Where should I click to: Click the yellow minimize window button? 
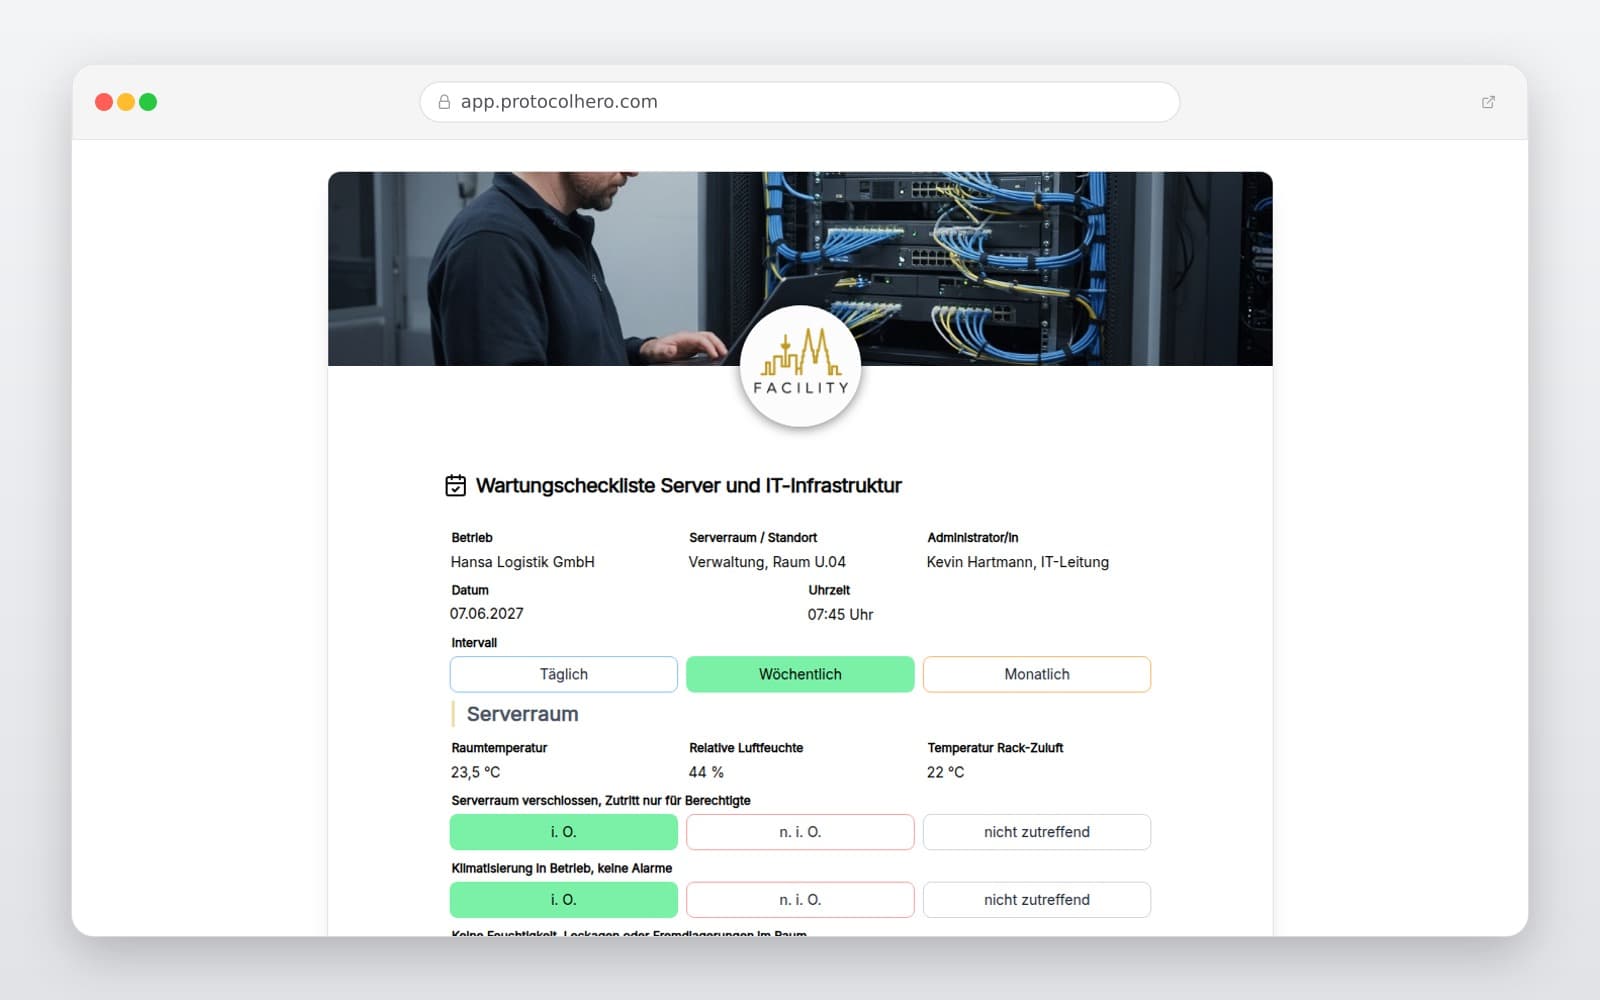point(126,102)
